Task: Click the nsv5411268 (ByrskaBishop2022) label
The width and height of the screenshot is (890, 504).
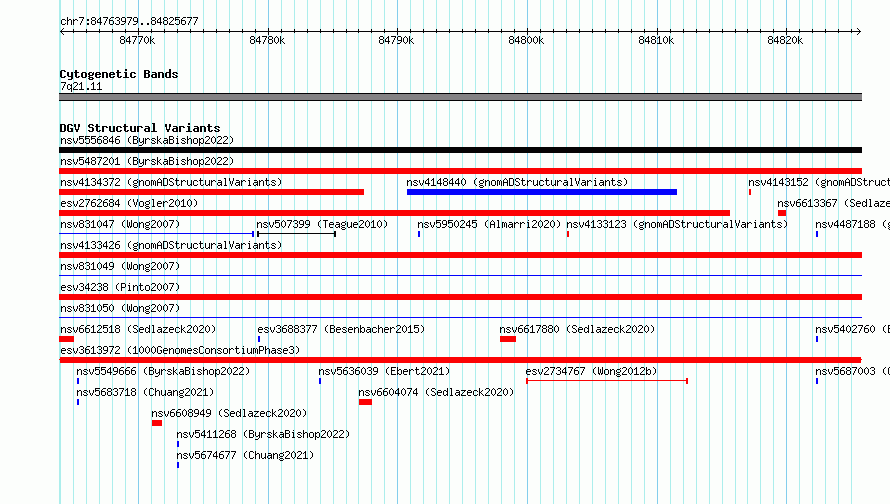Action: tap(263, 434)
